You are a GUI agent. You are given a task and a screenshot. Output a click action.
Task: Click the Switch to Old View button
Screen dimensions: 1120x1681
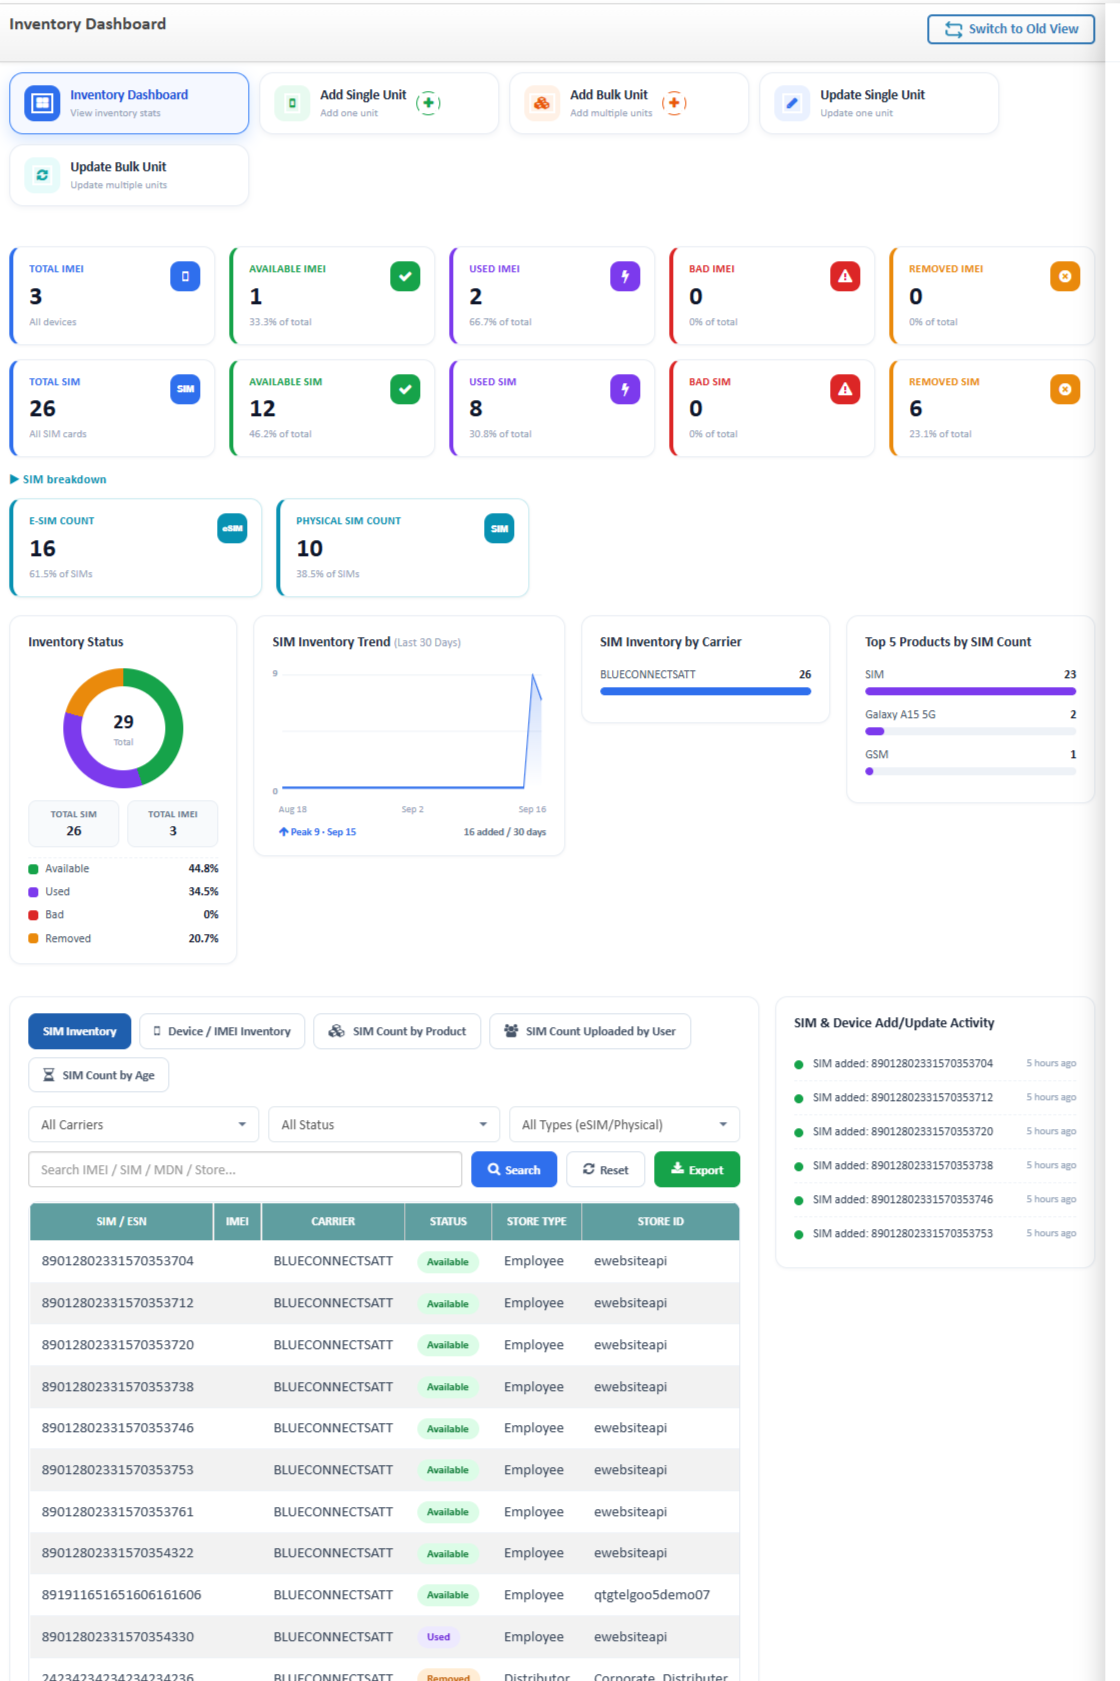[x=1011, y=29]
